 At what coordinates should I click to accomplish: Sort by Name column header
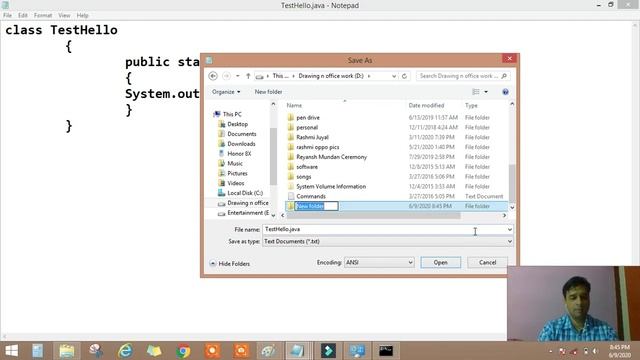point(294,105)
